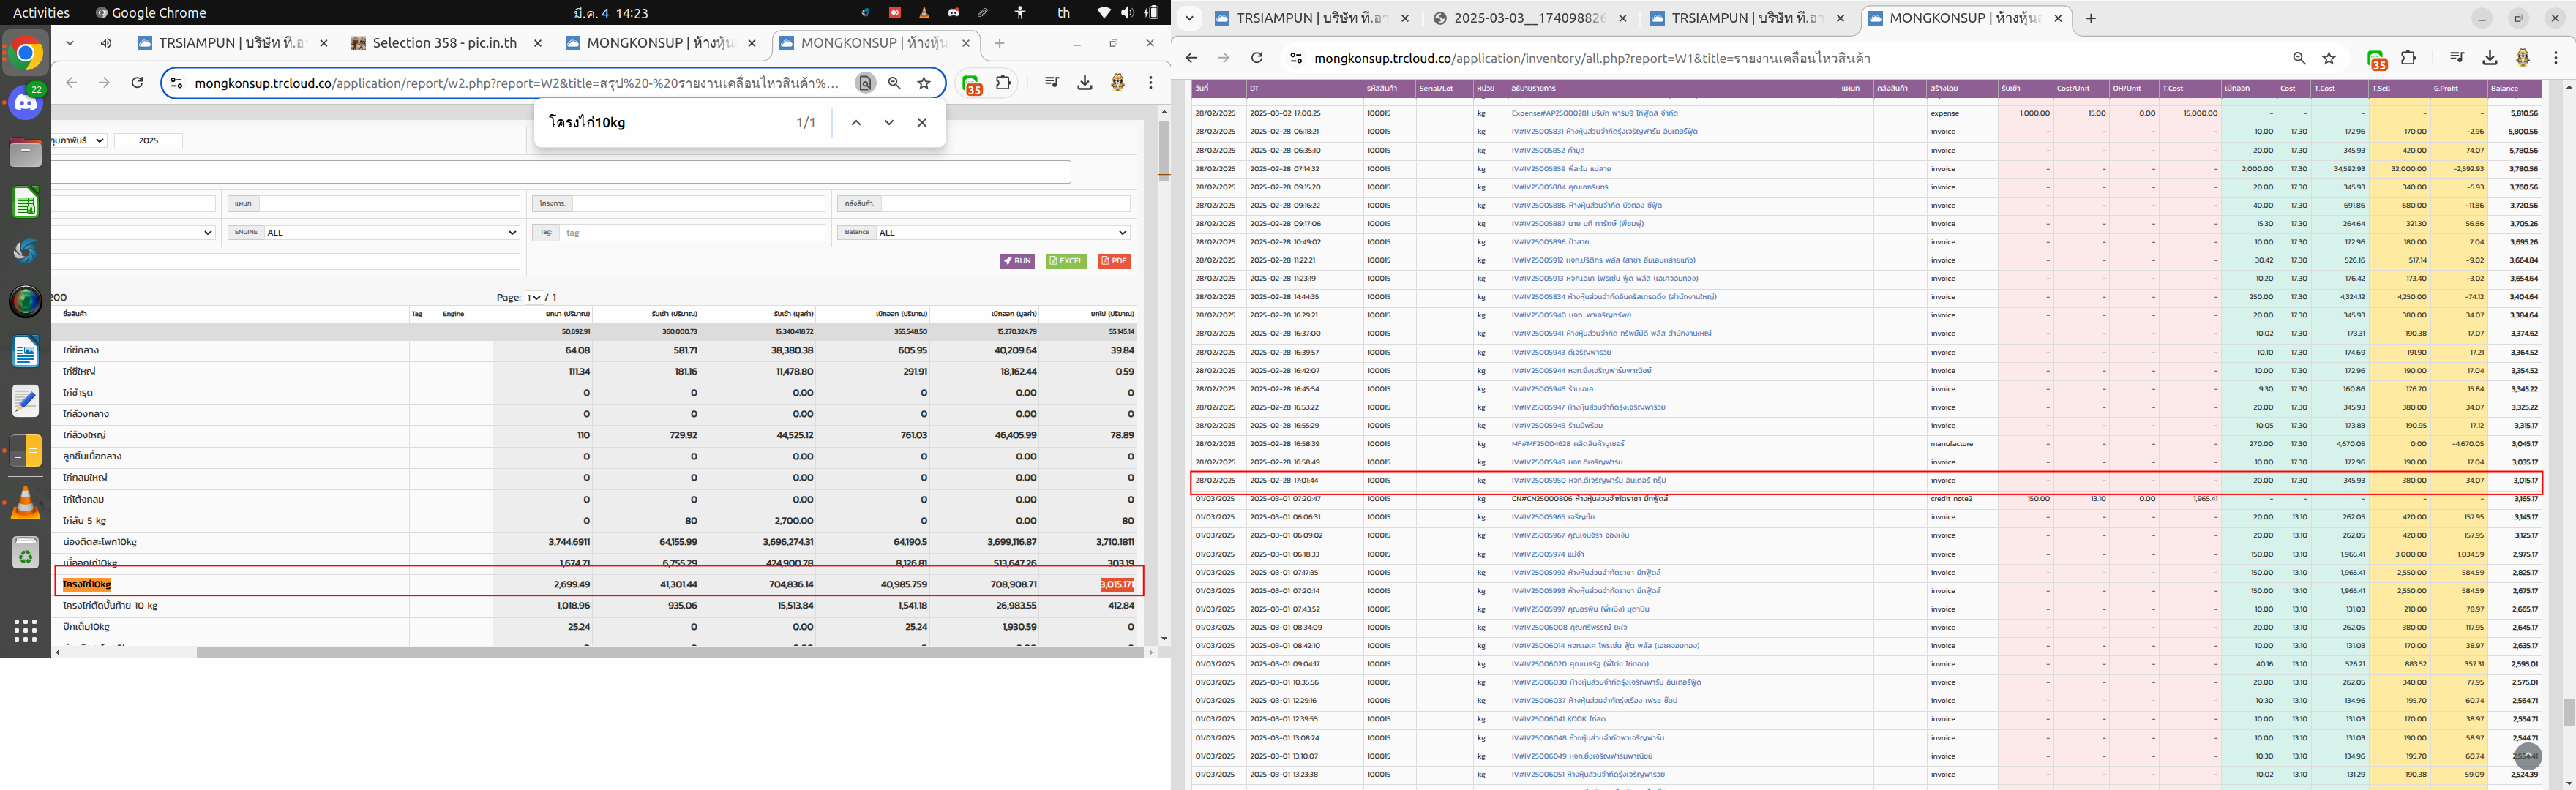Open LibreOffice Writer from the dock

pyautogui.click(x=26, y=352)
